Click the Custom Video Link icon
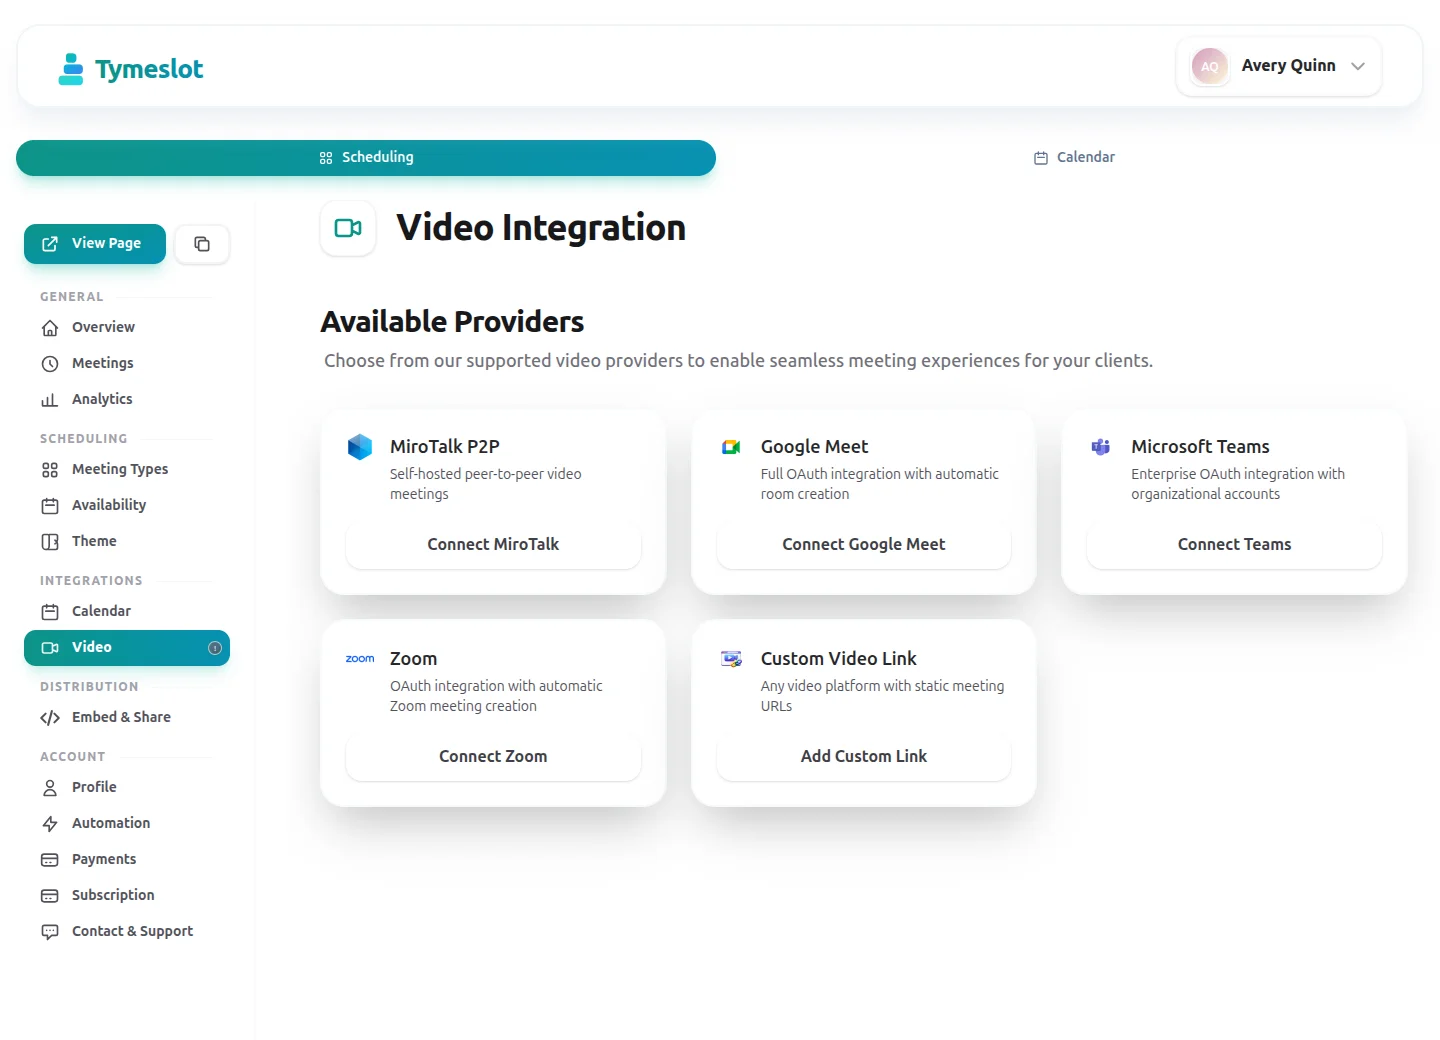The width and height of the screenshot is (1440, 1040). [731, 659]
